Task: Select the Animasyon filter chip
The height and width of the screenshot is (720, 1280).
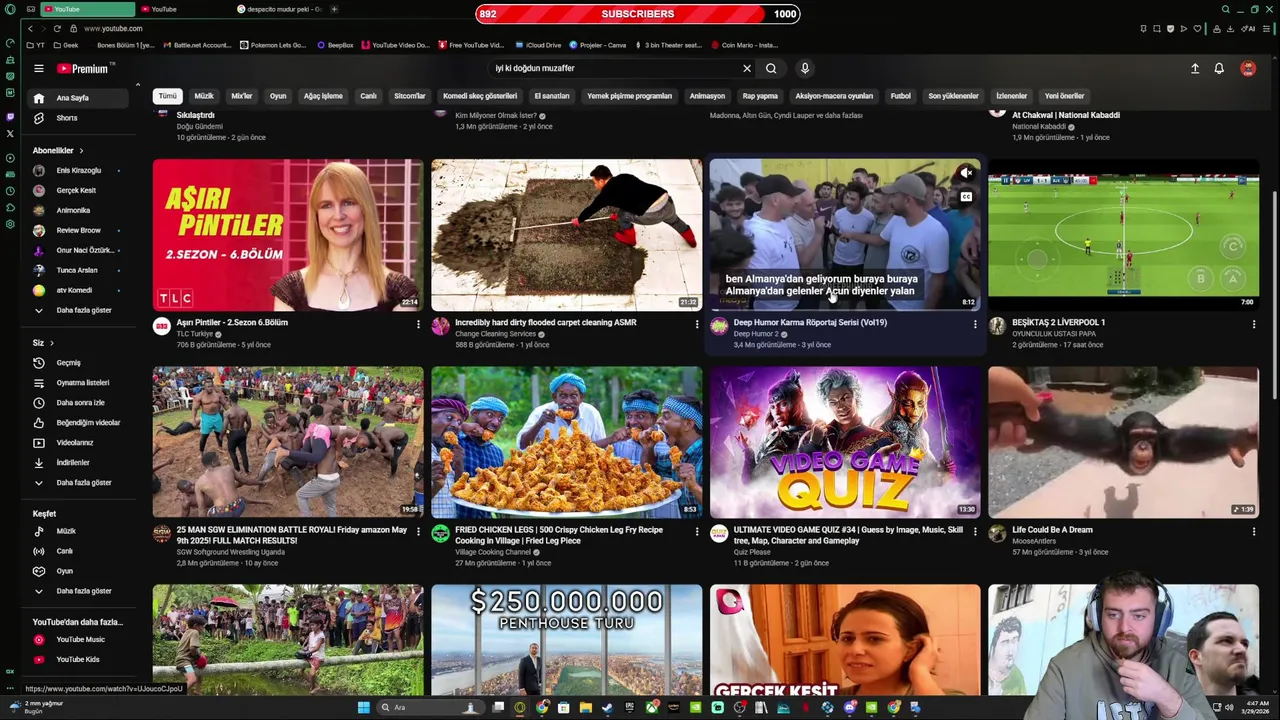Action: pyautogui.click(x=707, y=96)
